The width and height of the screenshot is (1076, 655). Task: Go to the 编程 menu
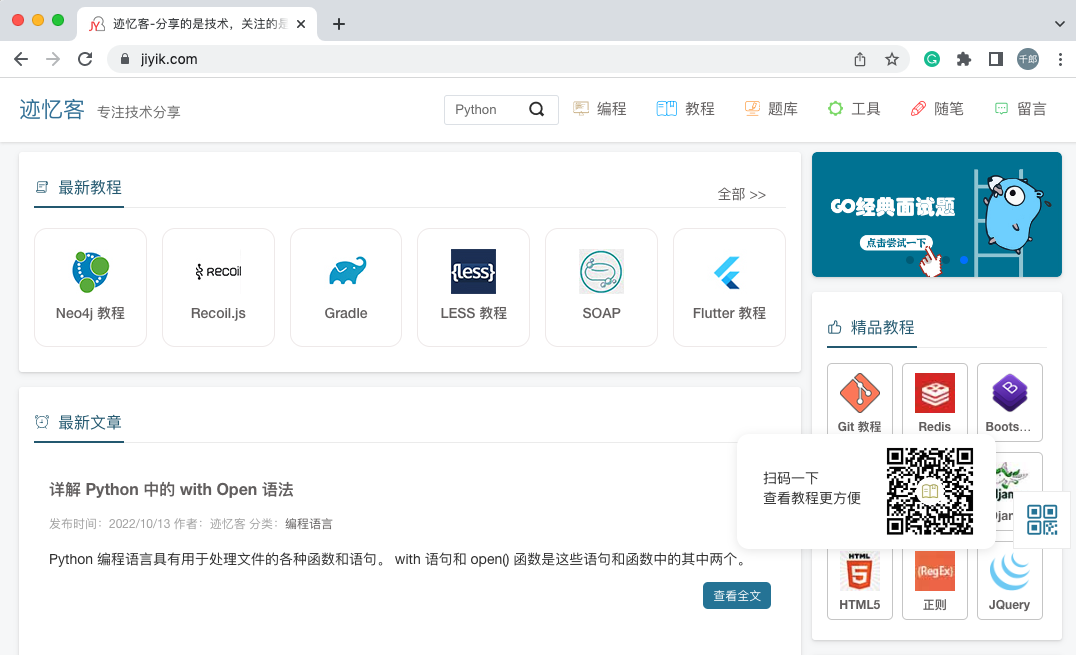tap(600, 108)
